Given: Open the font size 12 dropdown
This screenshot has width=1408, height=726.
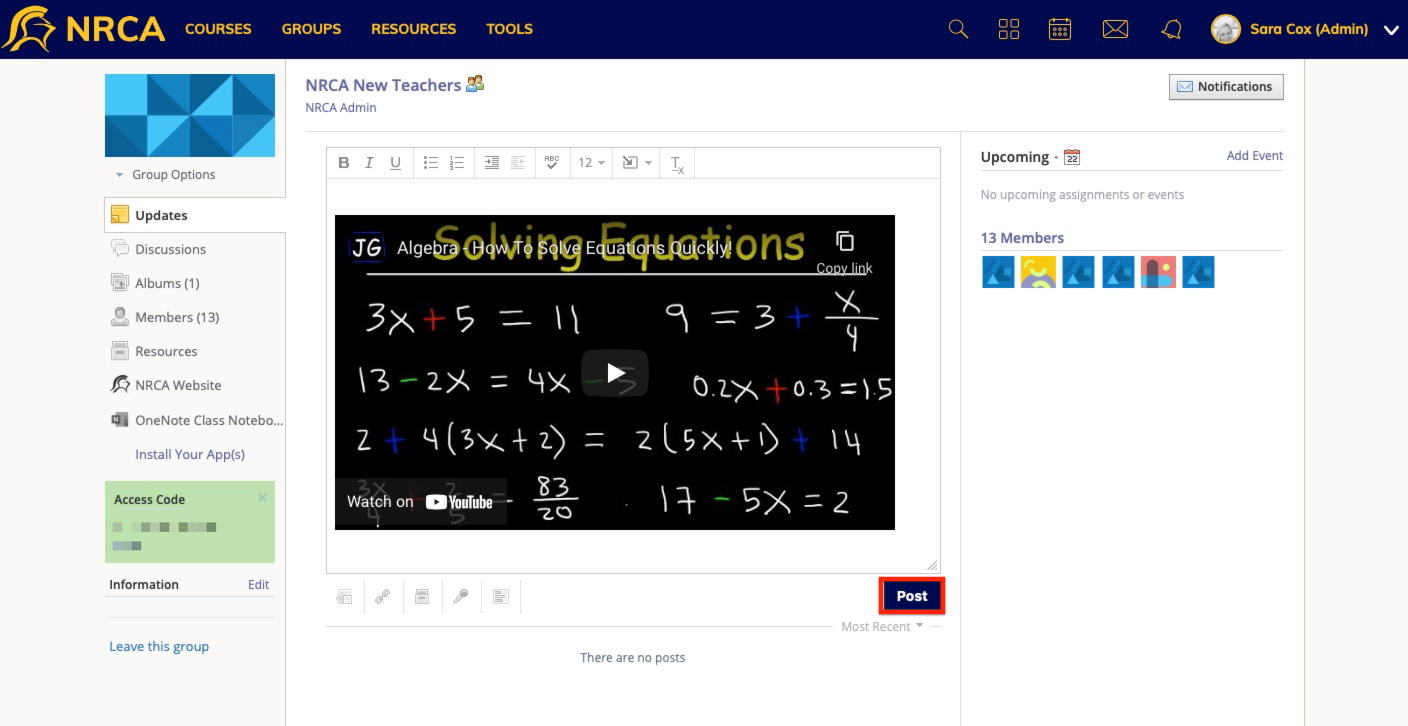Looking at the screenshot, I should pyautogui.click(x=591, y=163).
